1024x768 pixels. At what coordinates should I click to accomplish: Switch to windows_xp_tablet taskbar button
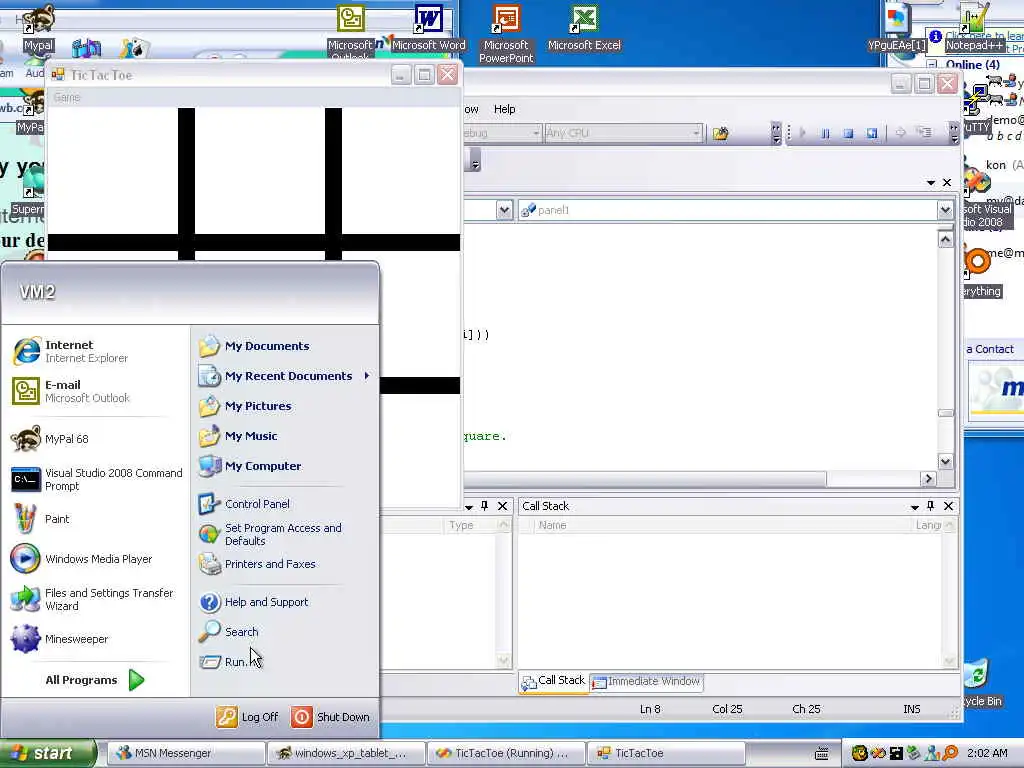[x=346, y=753]
